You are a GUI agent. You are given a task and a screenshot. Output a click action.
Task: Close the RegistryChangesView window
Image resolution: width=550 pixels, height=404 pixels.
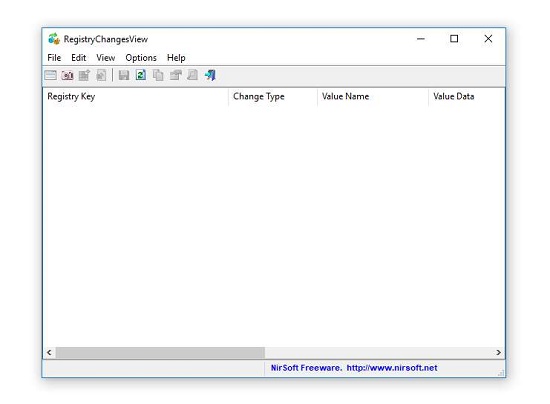488,39
